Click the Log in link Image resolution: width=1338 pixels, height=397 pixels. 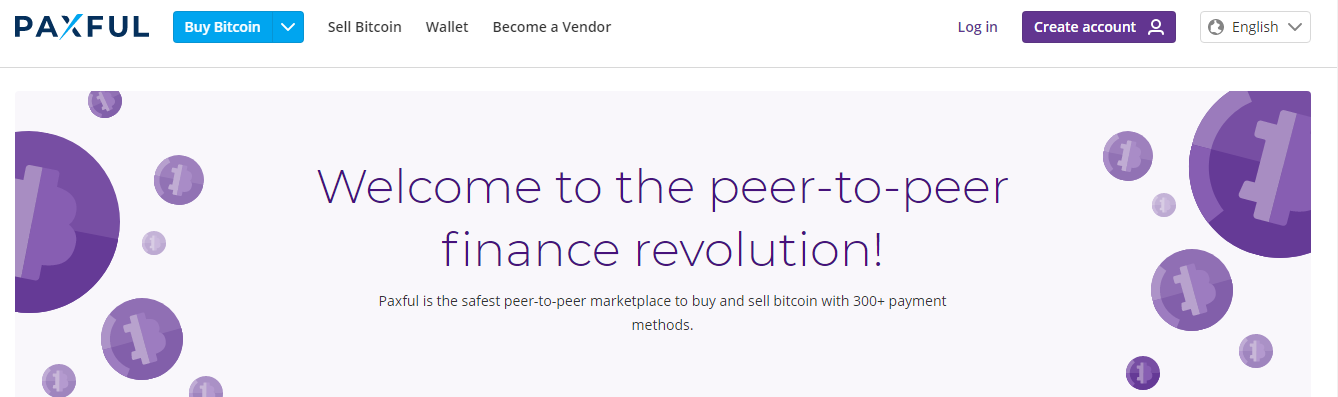pyautogui.click(x=977, y=27)
